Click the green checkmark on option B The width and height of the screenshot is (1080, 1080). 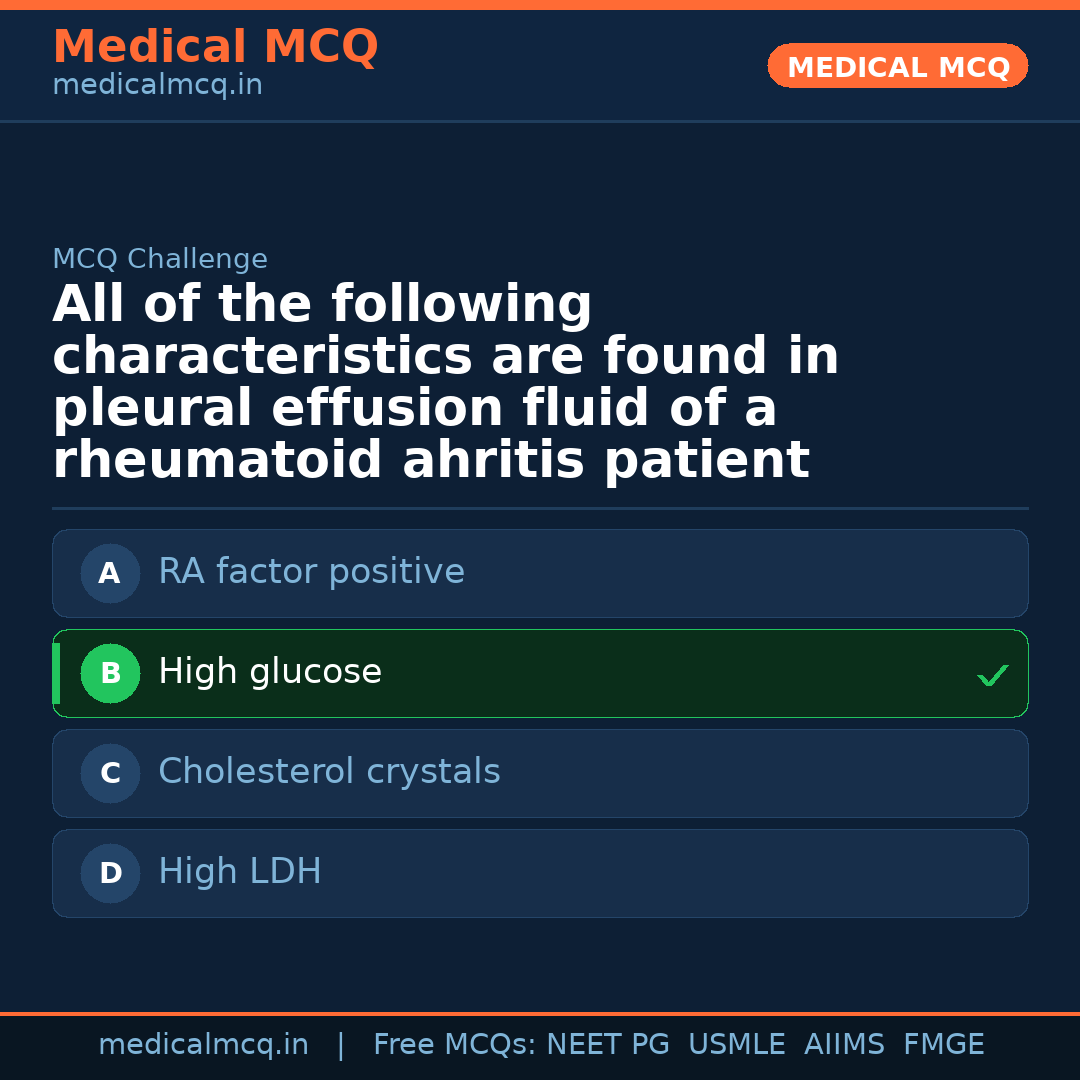click(992, 676)
